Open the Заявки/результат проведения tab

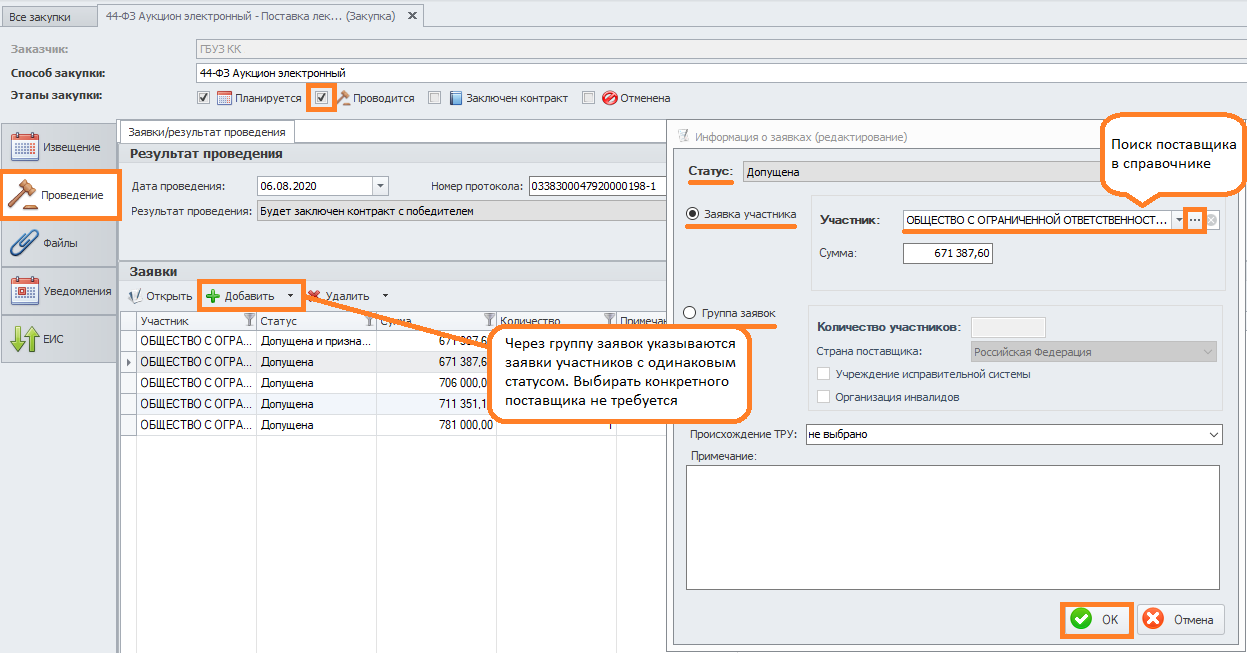[x=207, y=132]
